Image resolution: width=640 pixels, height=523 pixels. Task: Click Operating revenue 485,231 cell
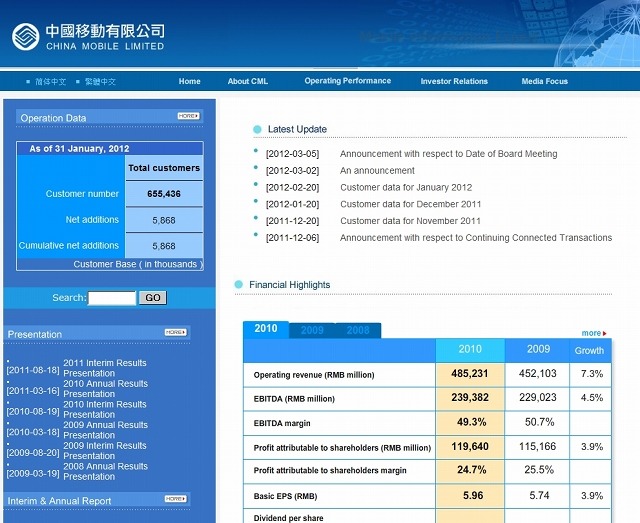(x=470, y=374)
